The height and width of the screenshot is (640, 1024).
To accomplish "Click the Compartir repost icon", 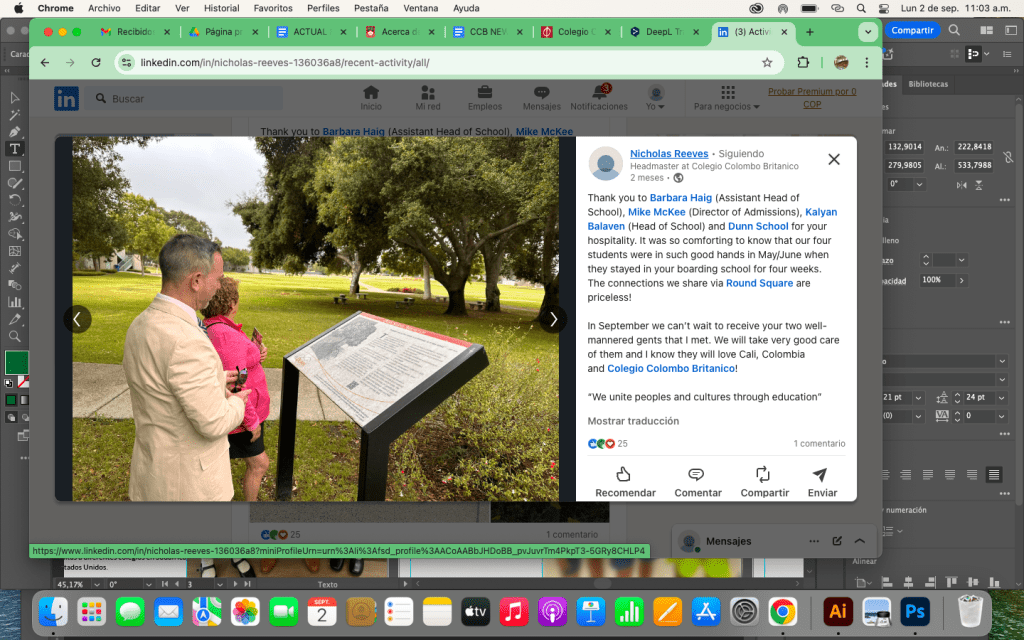I will tap(764, 474).
